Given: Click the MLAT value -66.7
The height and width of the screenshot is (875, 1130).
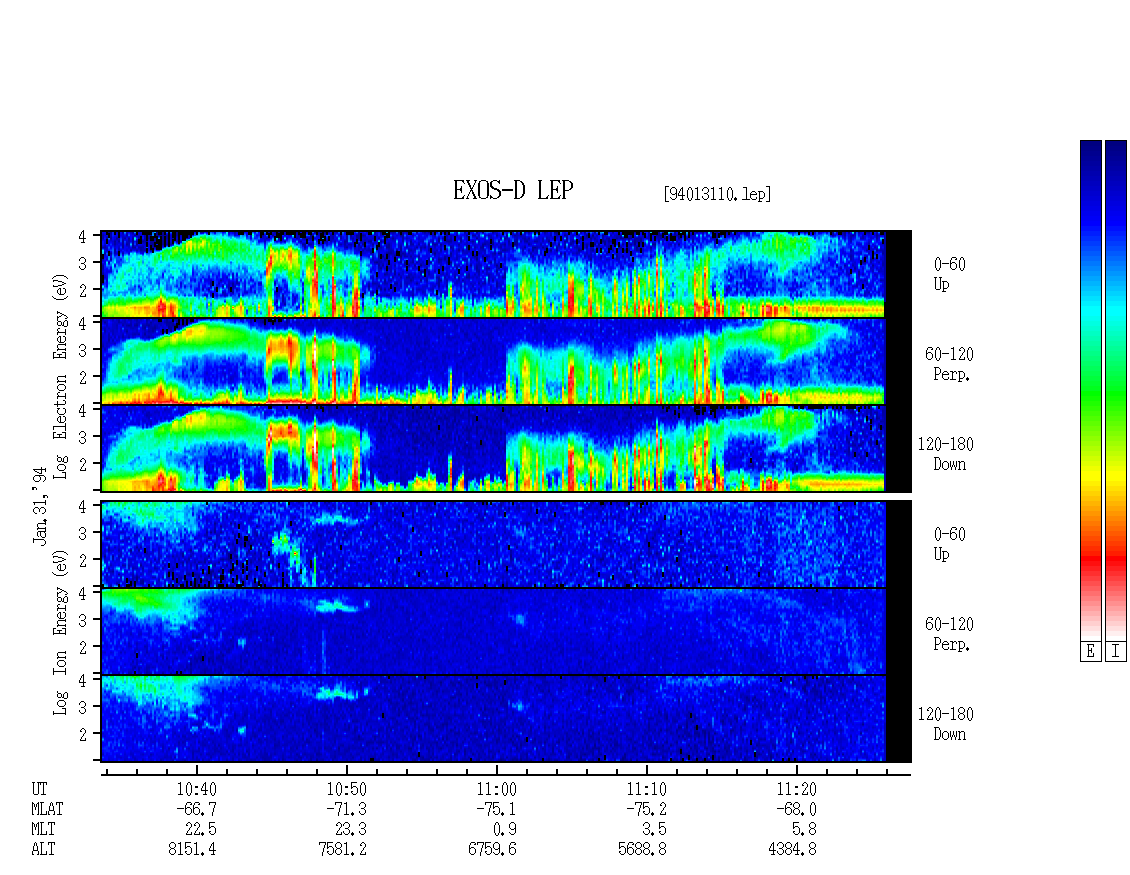Looking at the screenshot, I should point(197,809).
